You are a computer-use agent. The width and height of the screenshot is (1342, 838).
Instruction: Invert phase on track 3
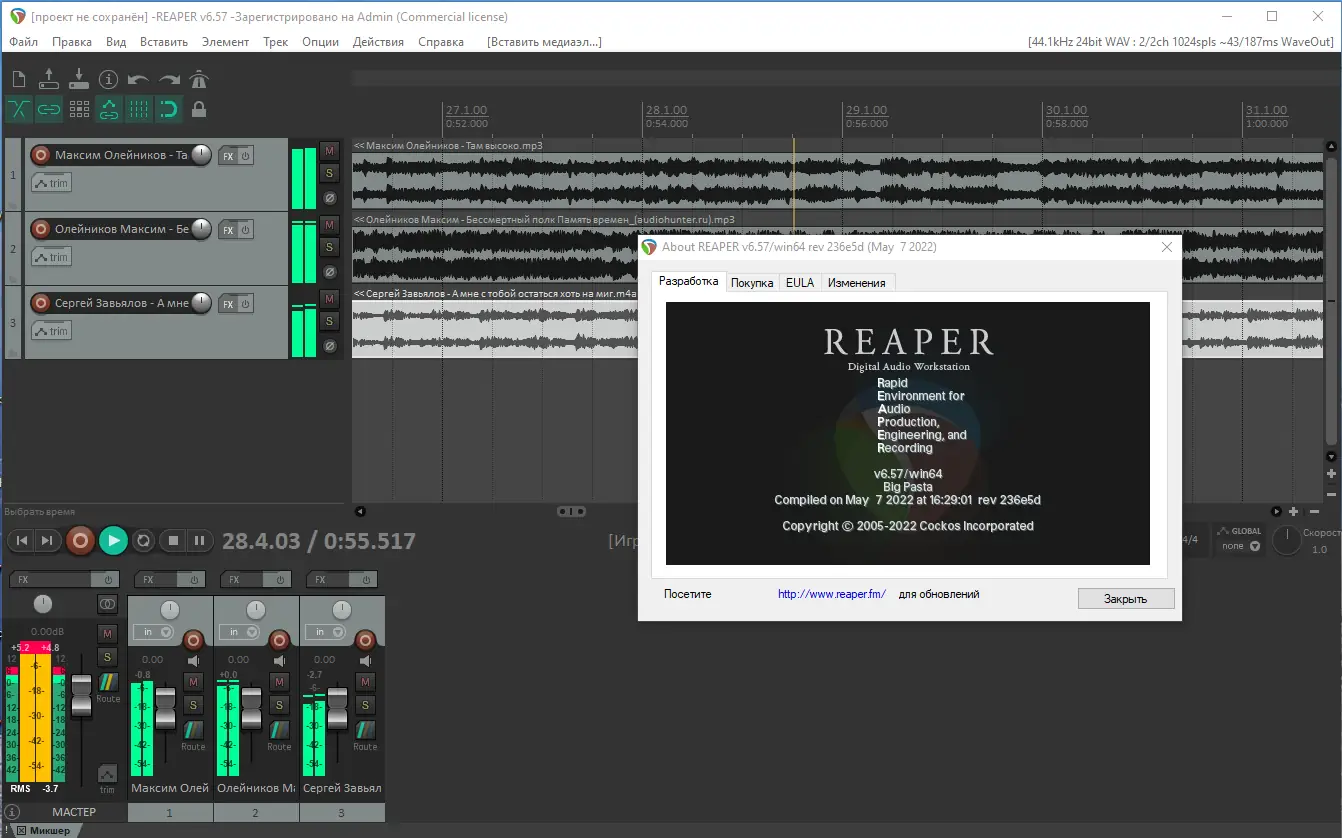[329, 346]
